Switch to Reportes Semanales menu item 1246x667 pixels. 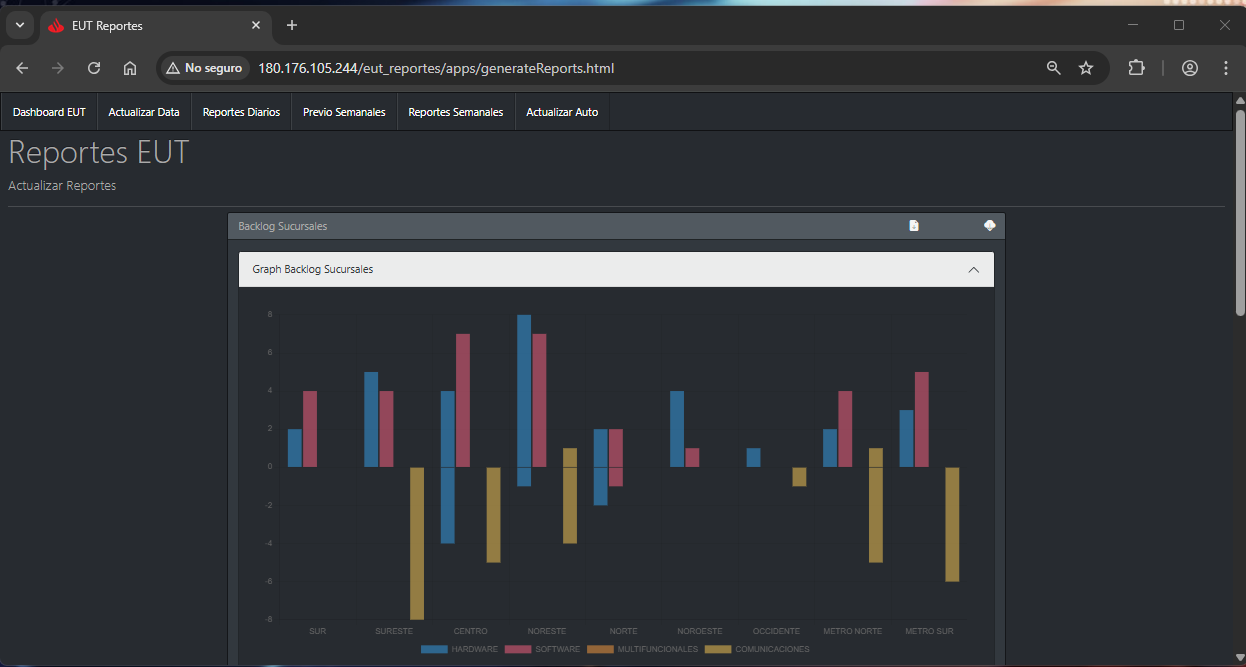[x=455, y=112]
